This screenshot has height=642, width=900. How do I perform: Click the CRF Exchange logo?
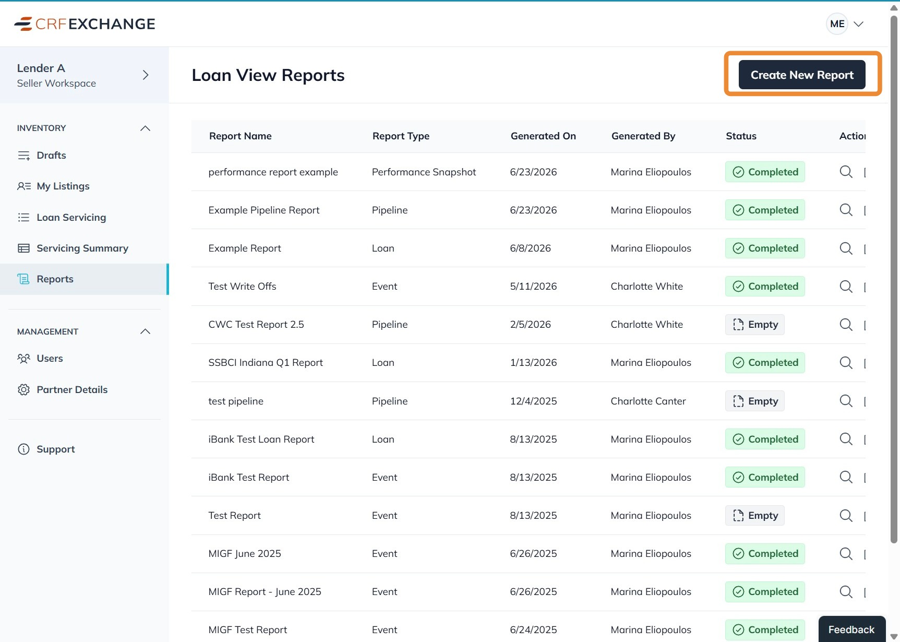coord(85,24)
